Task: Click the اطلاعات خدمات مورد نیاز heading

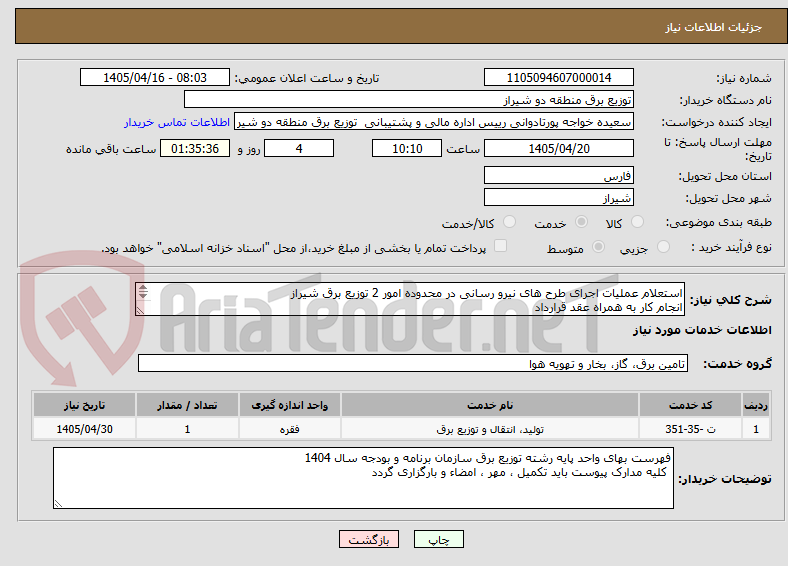Action: 702,330
